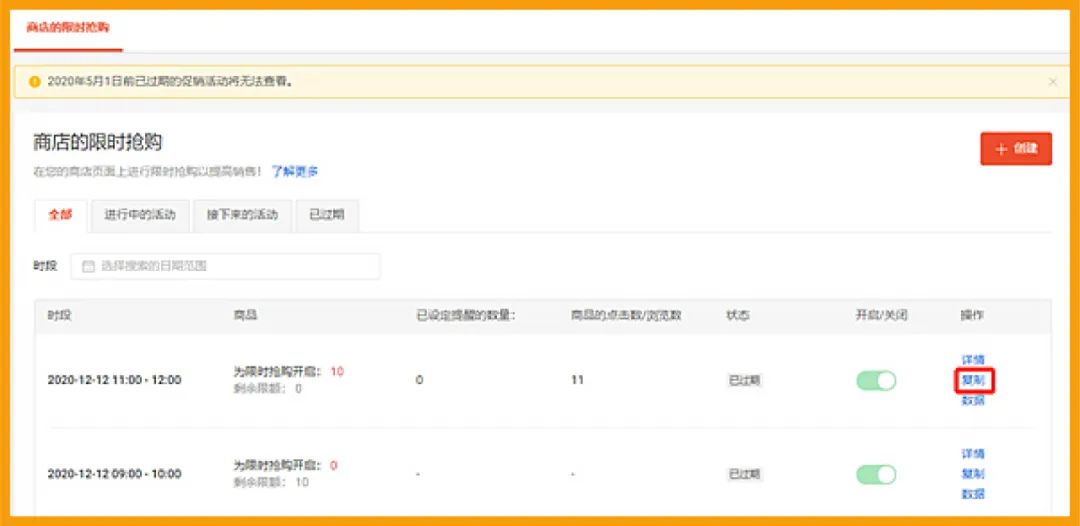Select the 全部 tab

(61, 215)
